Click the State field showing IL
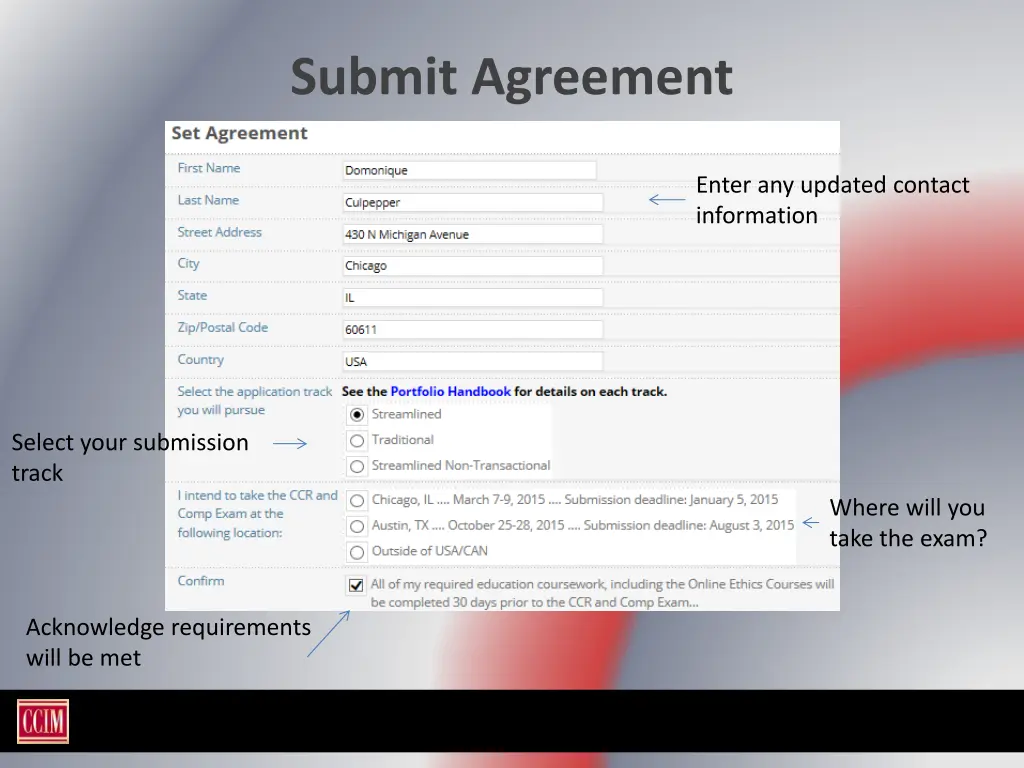The height and width of the screenshot is (768, 1024). (x=473, y=298)
